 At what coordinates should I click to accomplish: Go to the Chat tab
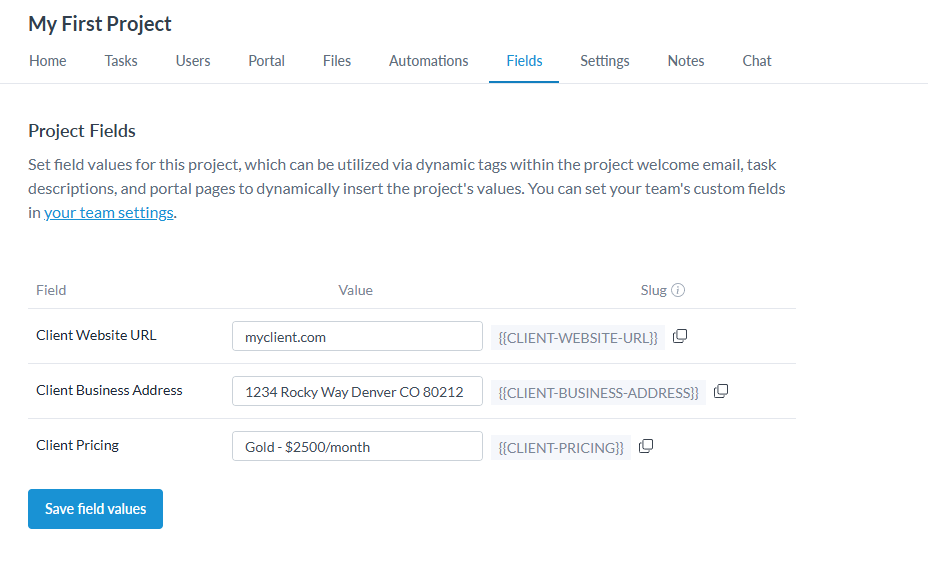[x=757, y=61]
